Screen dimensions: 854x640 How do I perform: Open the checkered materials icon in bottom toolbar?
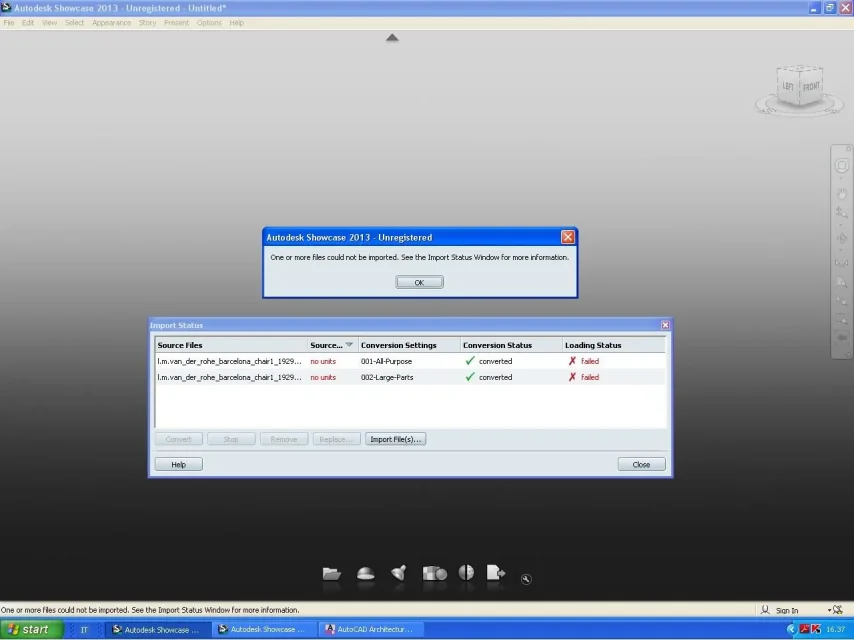[435, 573]
